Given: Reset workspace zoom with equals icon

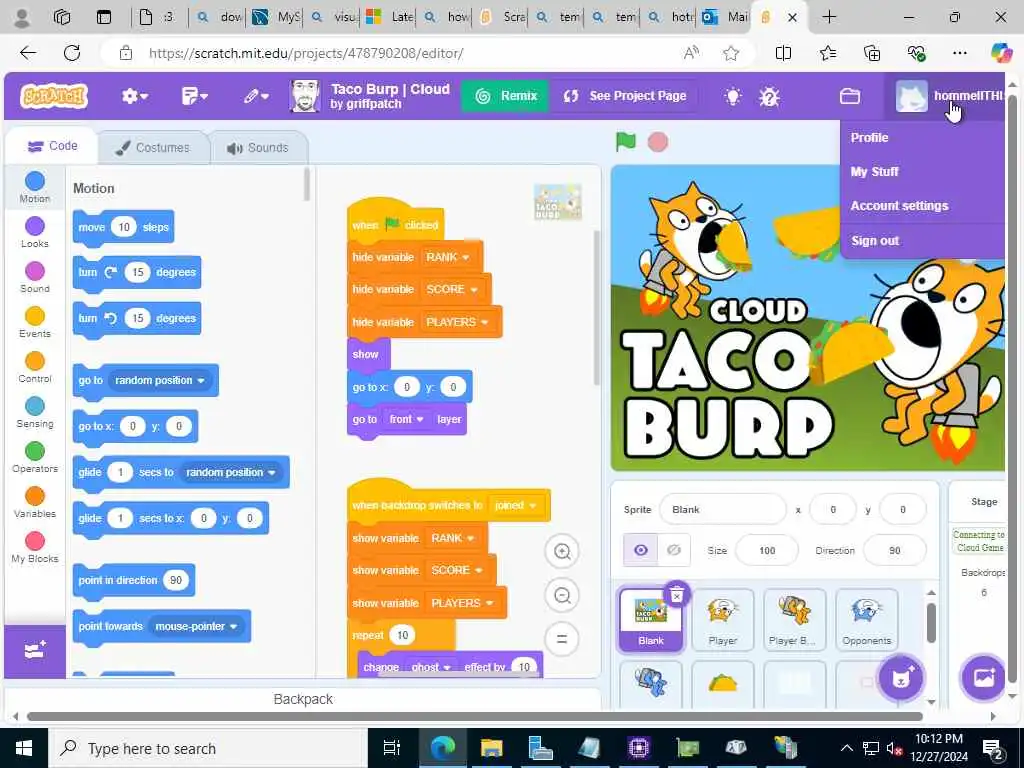Looking at the screenshot, I should click(562, 639).
